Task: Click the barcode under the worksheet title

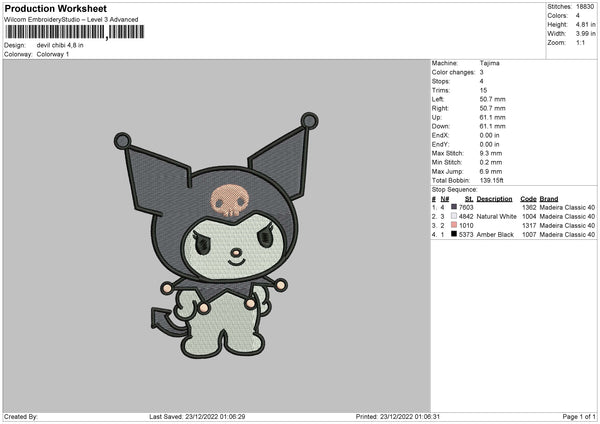Action: coord(75,32)
